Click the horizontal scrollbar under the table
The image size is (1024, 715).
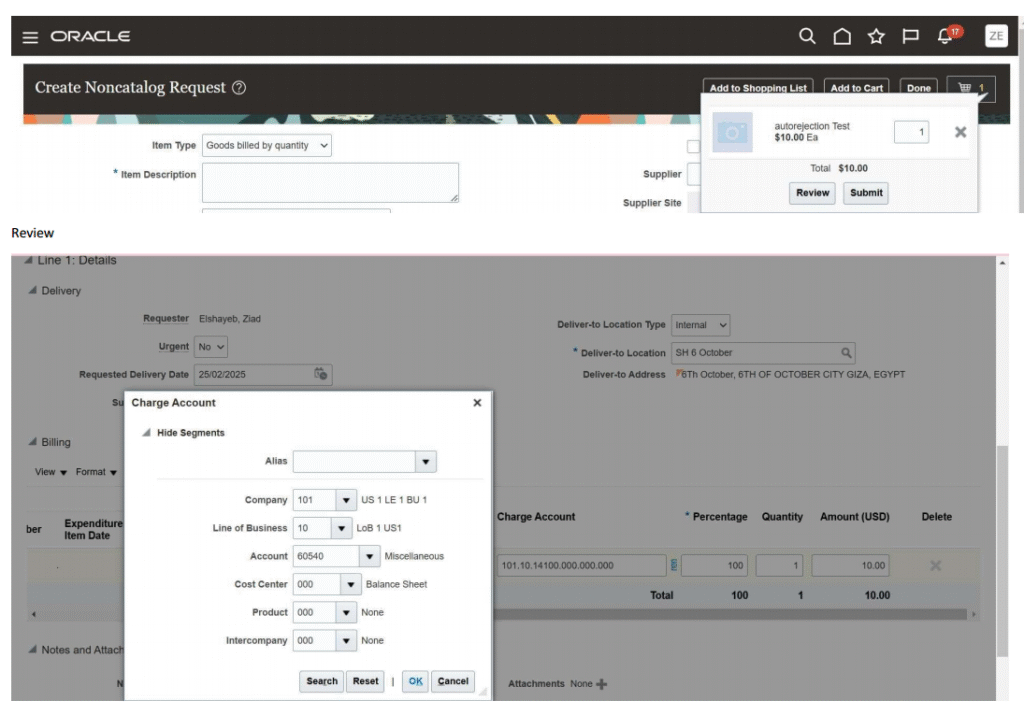coord(730,614)
